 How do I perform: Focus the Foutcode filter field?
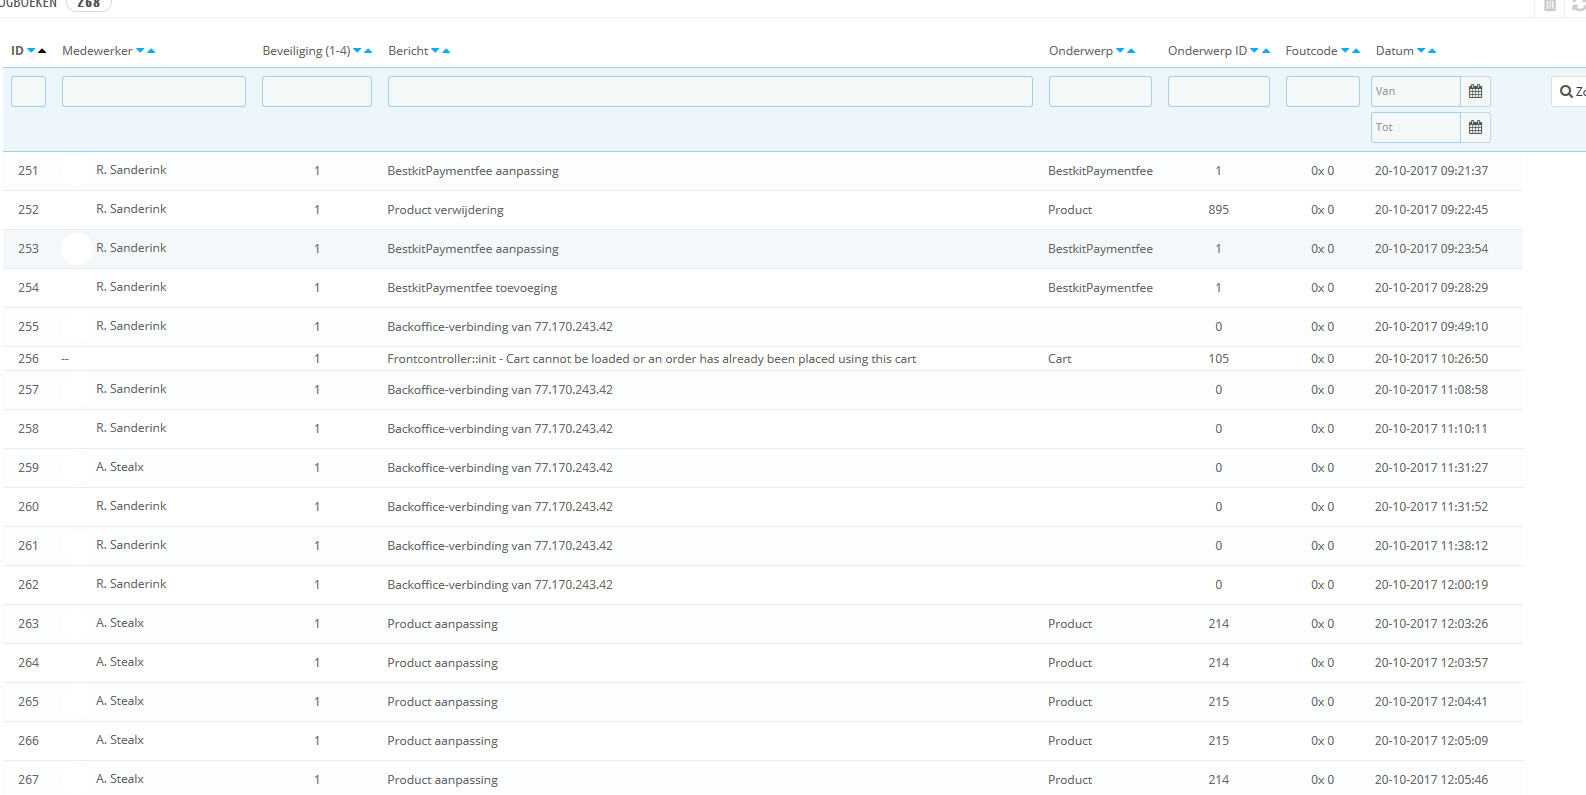(1323, 91)
